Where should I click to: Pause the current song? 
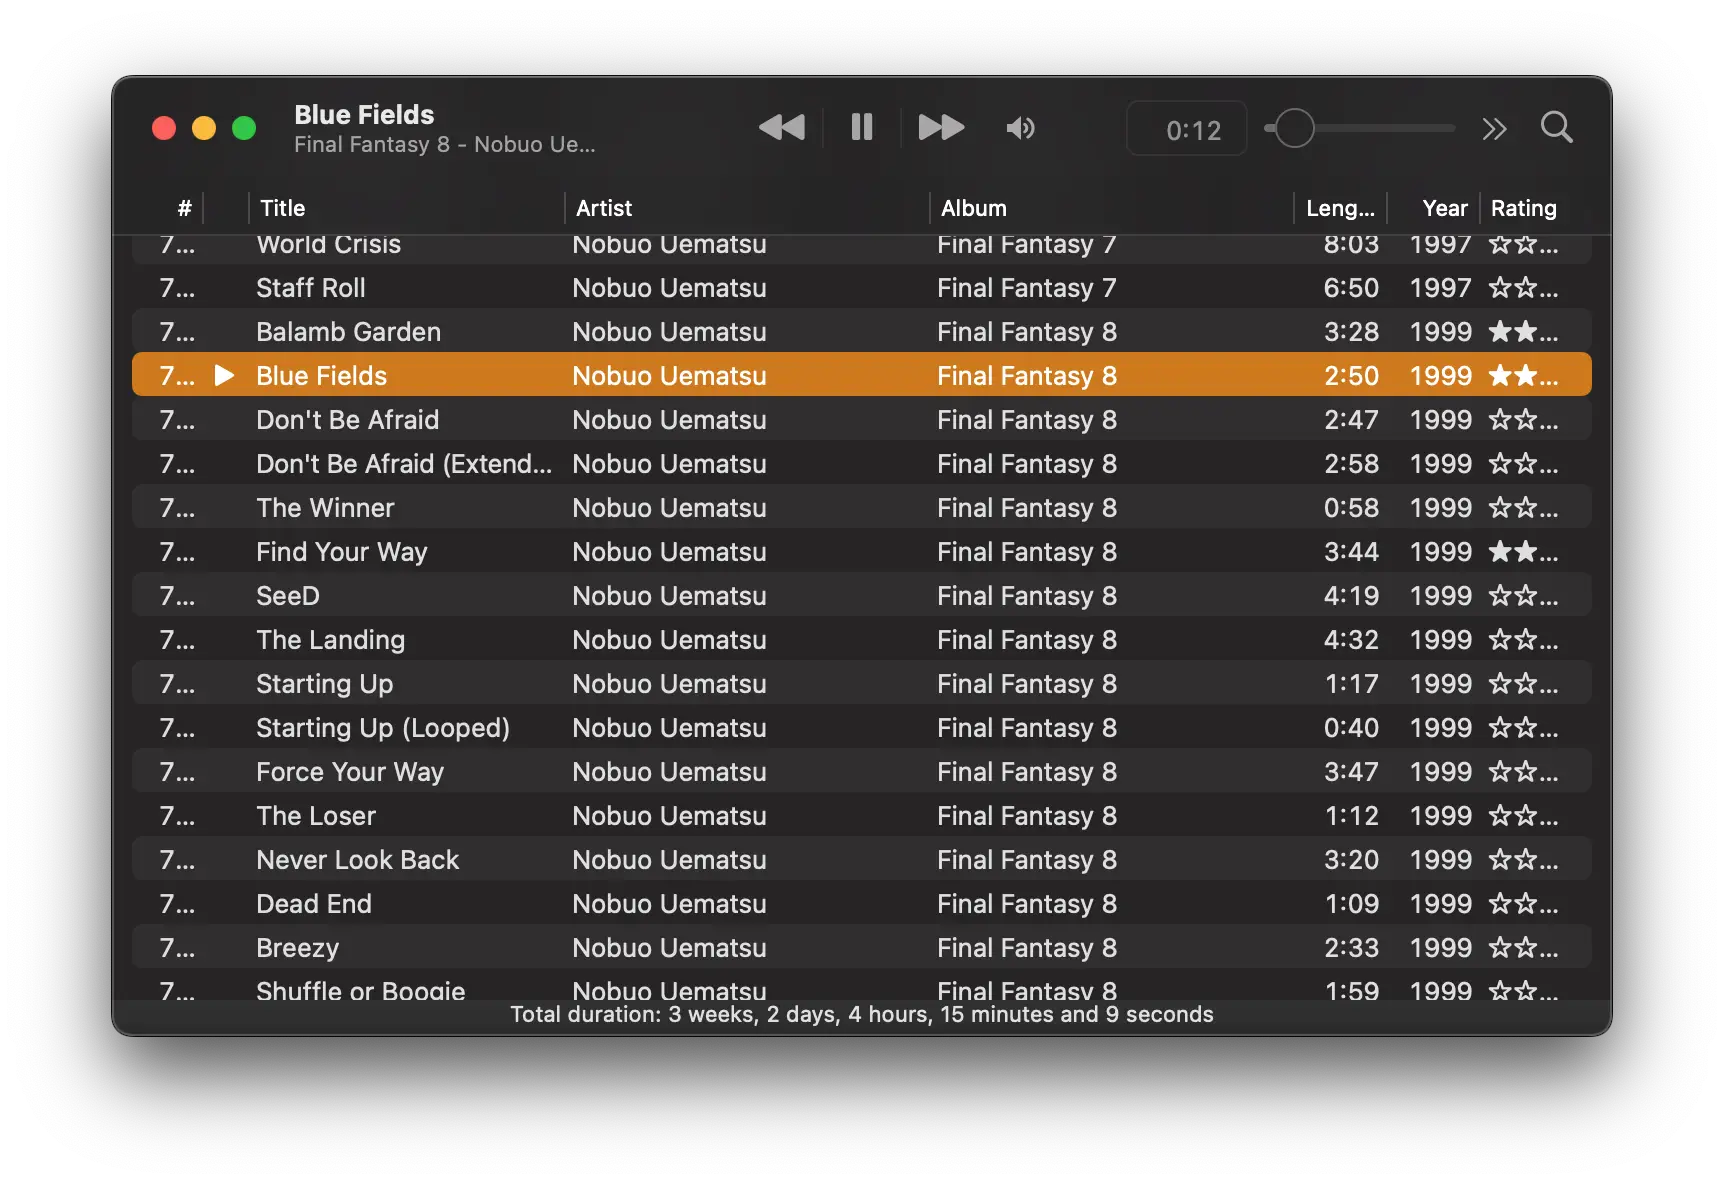[862, 128]
